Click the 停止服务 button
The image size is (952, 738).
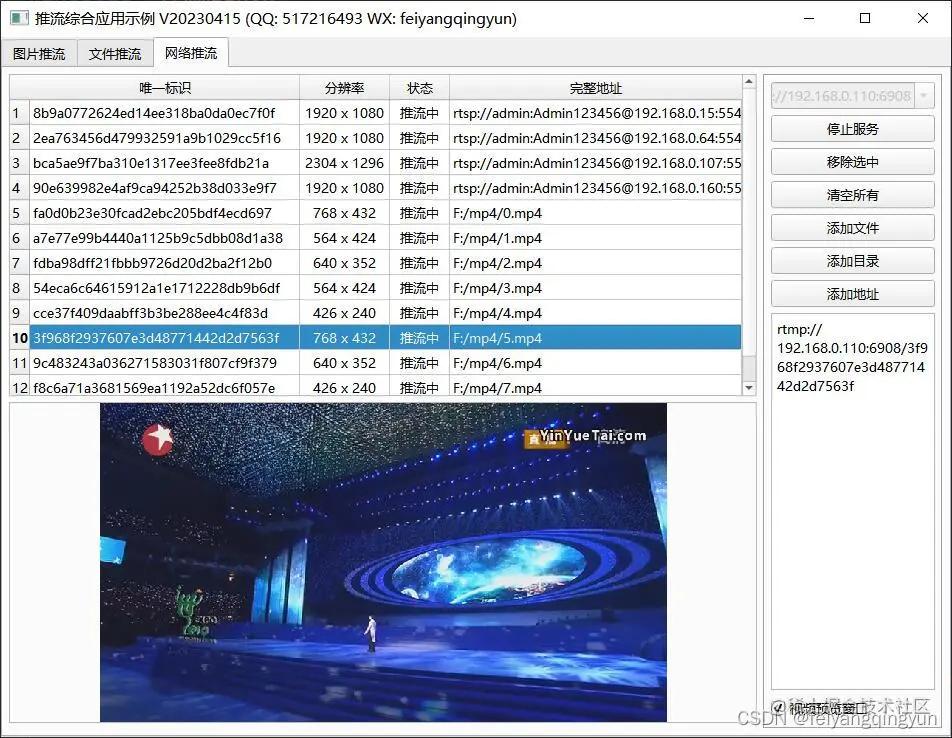pos(852,129)
